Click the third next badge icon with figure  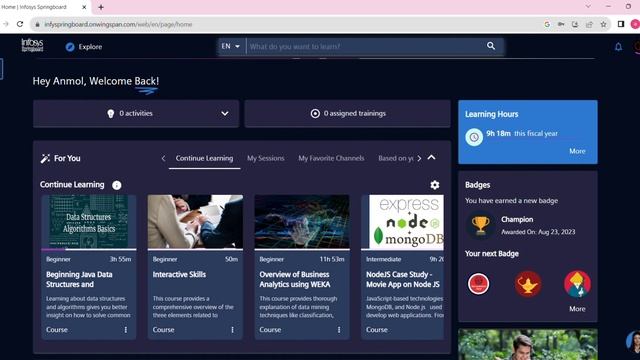coord(577,284)
